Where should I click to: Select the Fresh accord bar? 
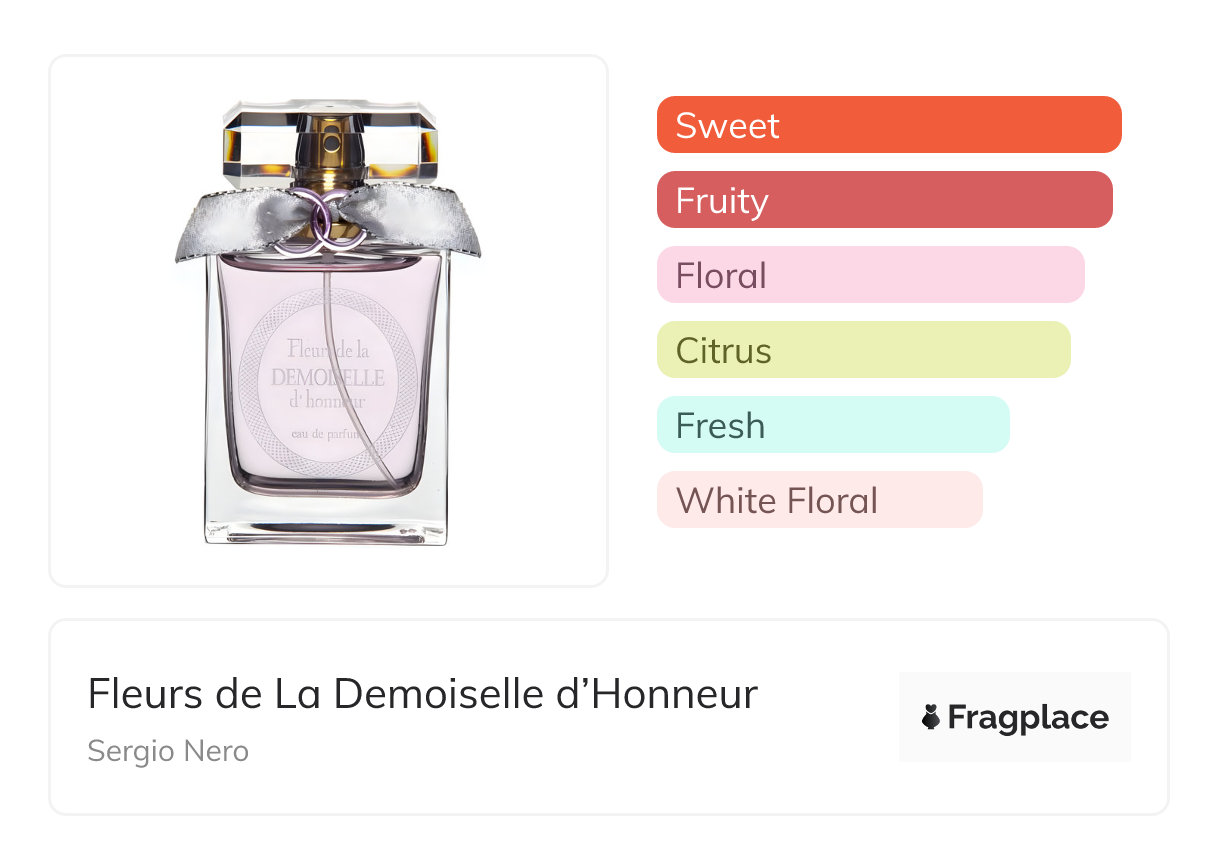click(833, 425)
